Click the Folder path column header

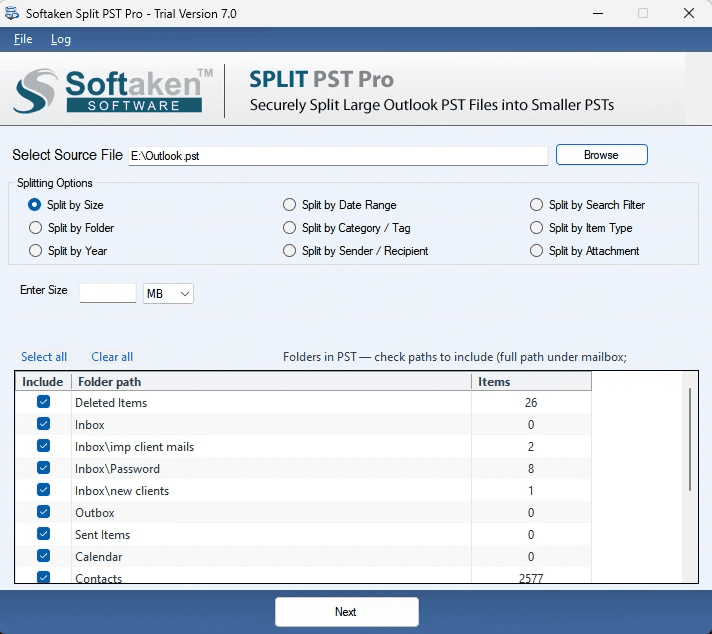tap(272, 381)
